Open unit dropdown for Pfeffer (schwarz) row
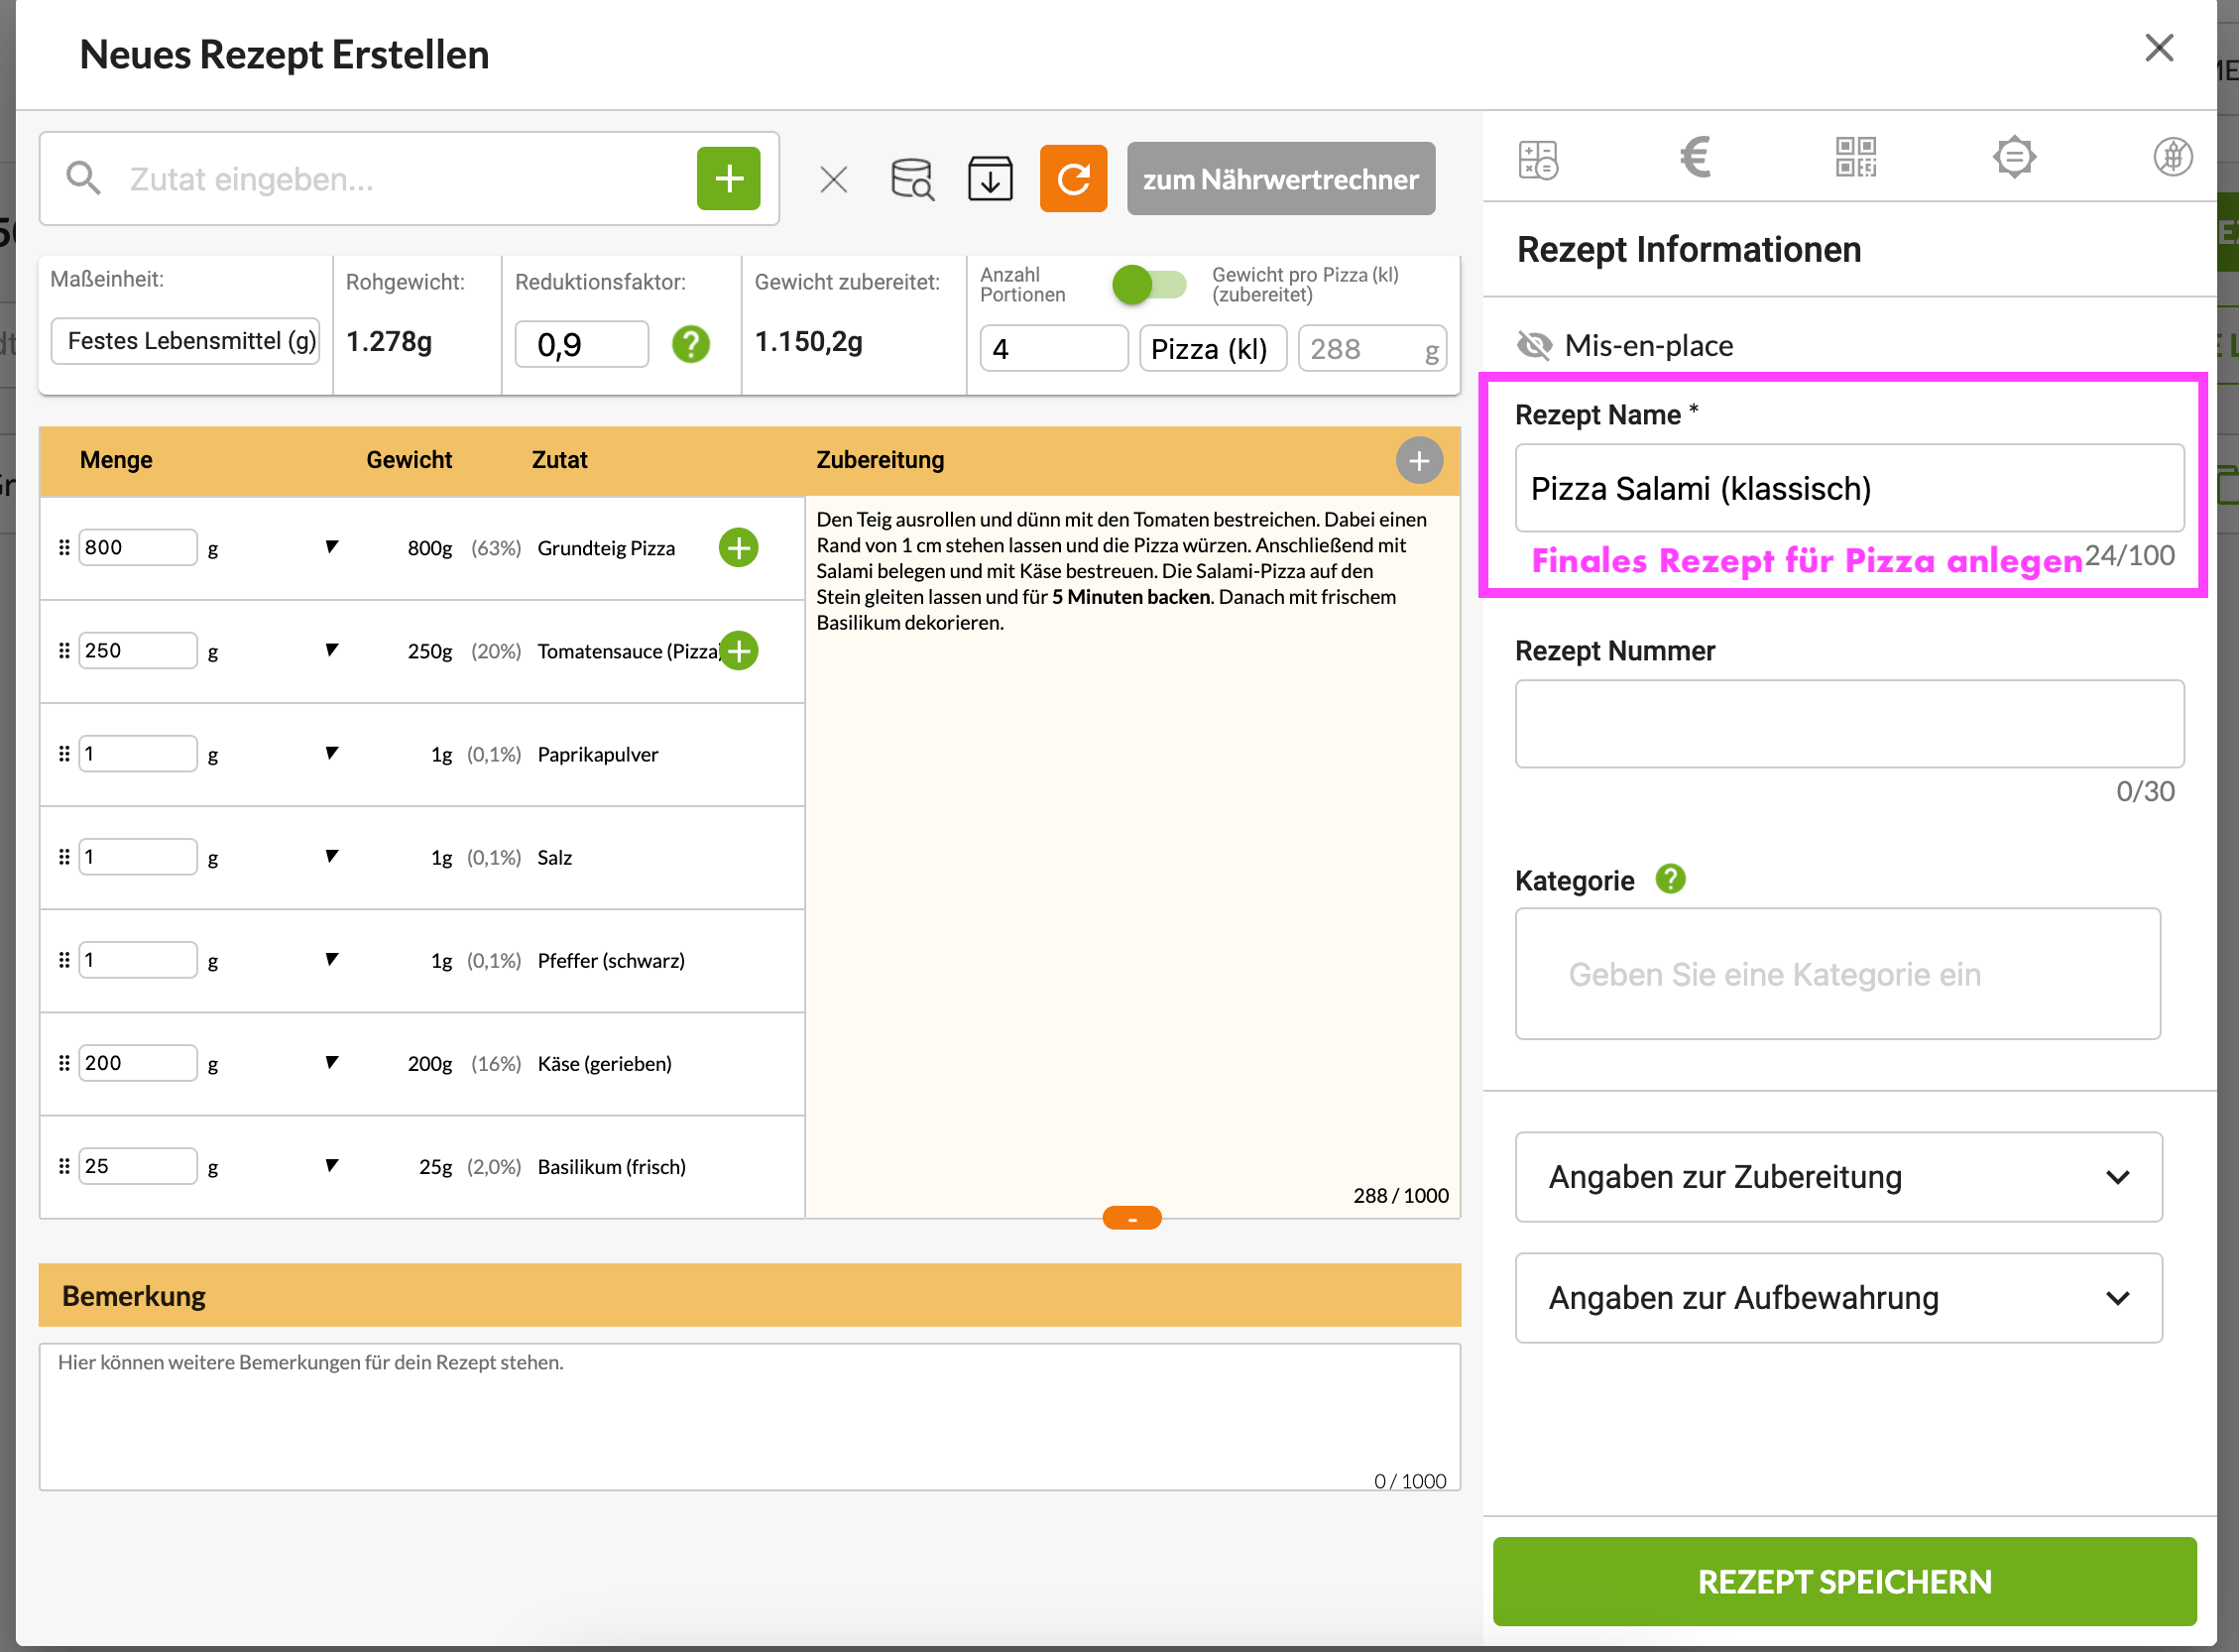The height and width of the screenshot is (1652, 2239). [x=331, y=959]
